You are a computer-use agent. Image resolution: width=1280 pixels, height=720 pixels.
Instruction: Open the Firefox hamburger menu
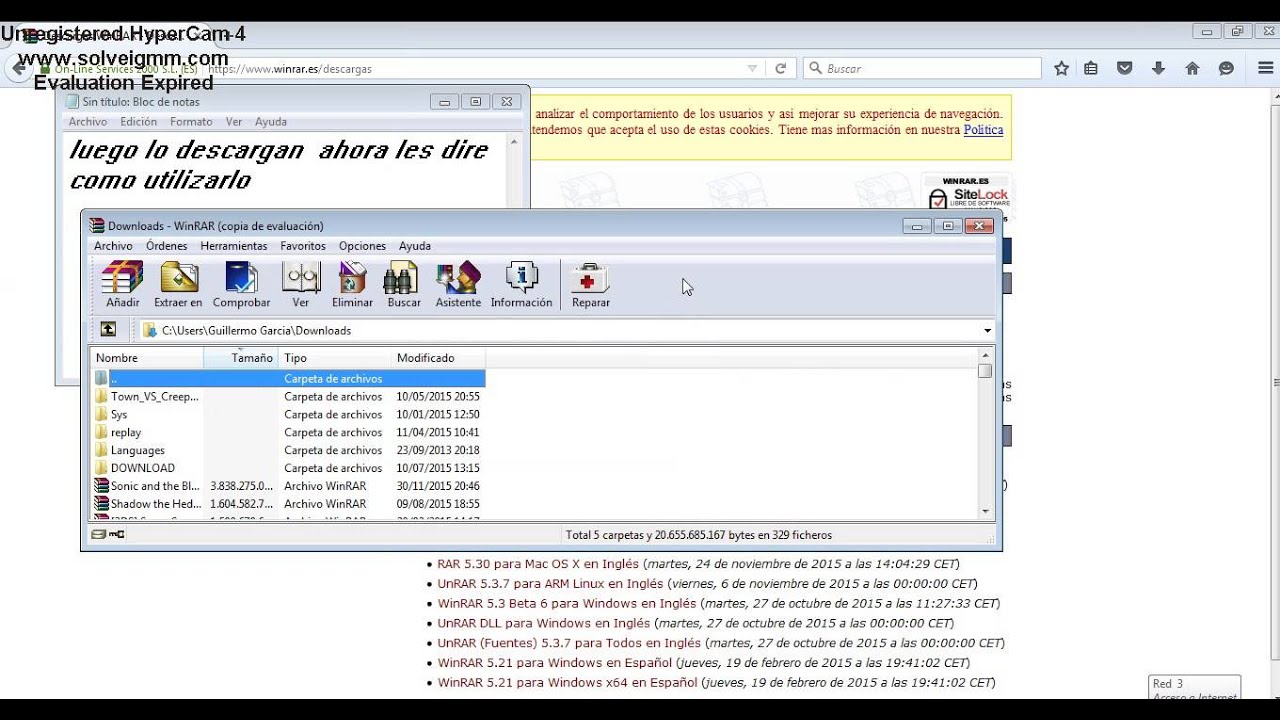pos(1264,69)
